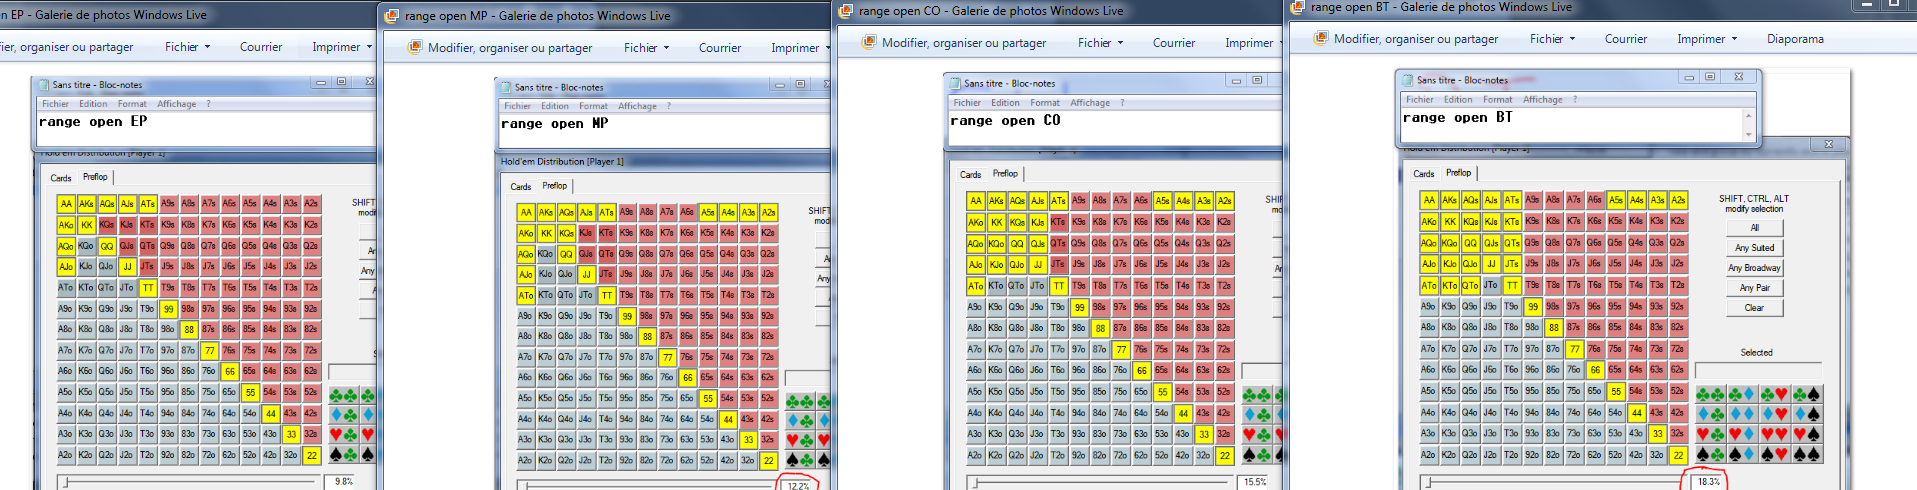Select heart-spade suit button in BT window
Image resolution: width=1917 pixels, height=490 pixels.
1807,434
